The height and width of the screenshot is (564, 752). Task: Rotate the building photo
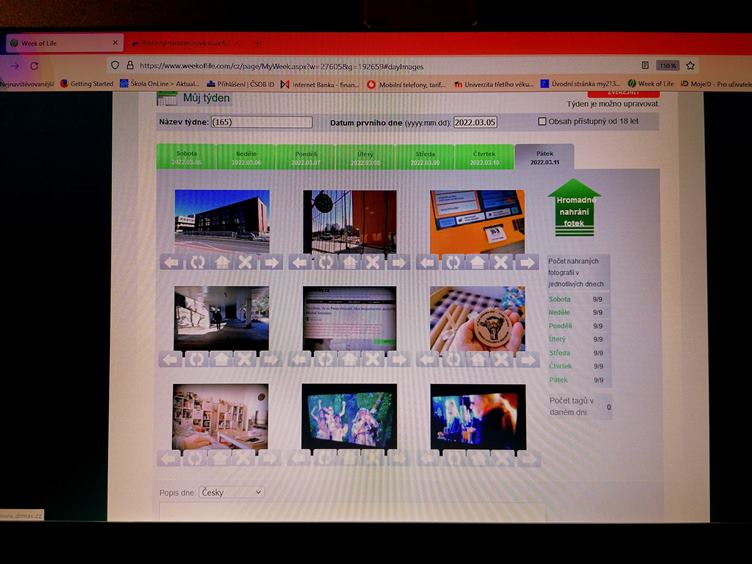[x=197, y=262]
